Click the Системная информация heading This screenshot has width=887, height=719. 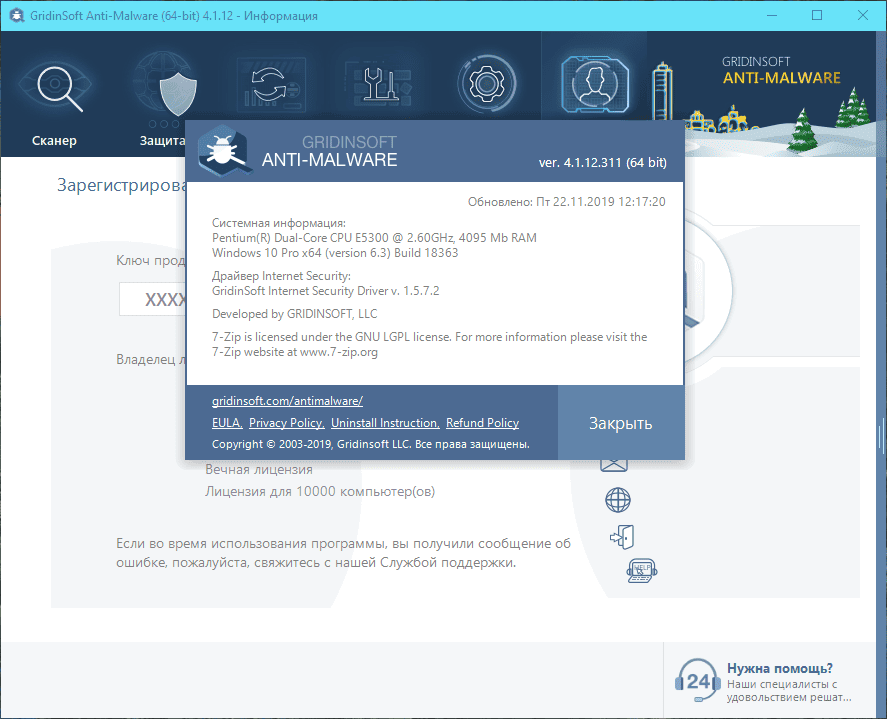(x=278, y=223)
